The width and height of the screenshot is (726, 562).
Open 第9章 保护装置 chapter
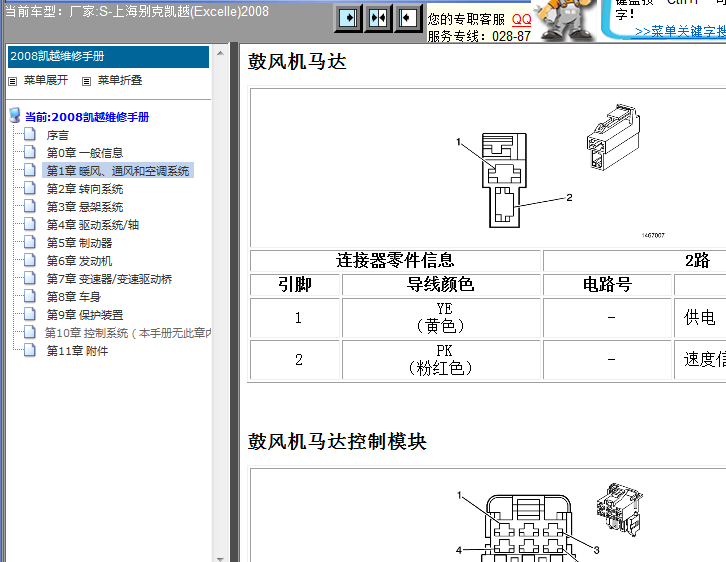[x=85, y=315]
